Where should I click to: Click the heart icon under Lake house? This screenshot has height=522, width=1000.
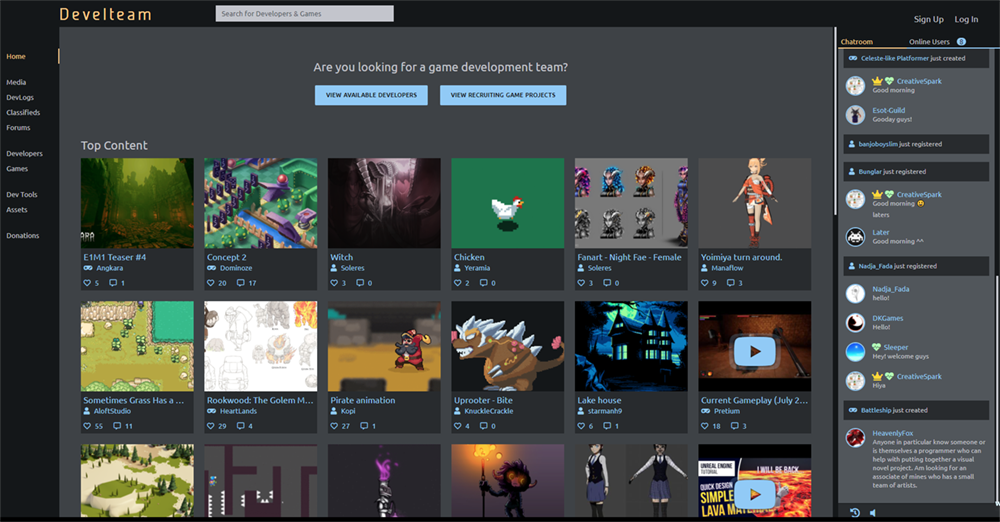click(582, 426)
